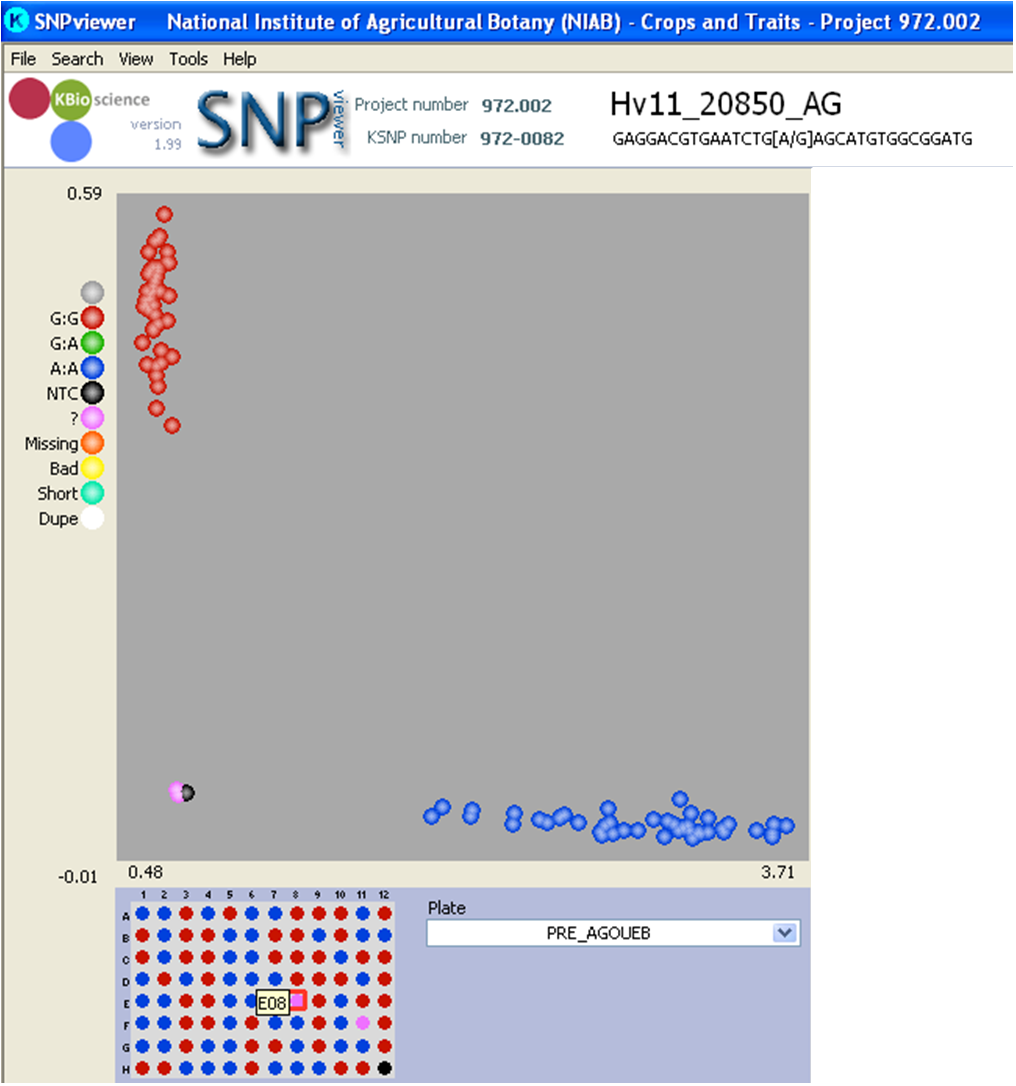Screen dimensions: 1016x1086
Task: Click project number value 972.002
Action: point(517,106)
